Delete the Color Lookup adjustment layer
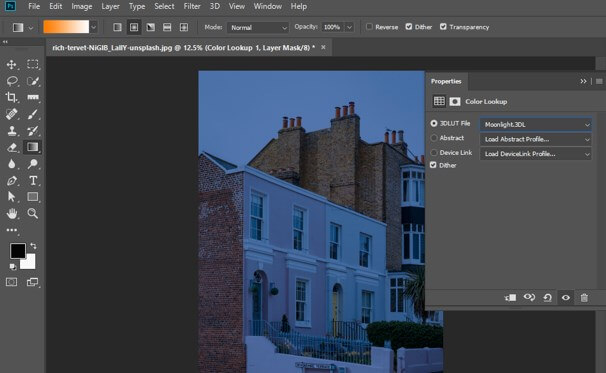 [x=584, y=298]
